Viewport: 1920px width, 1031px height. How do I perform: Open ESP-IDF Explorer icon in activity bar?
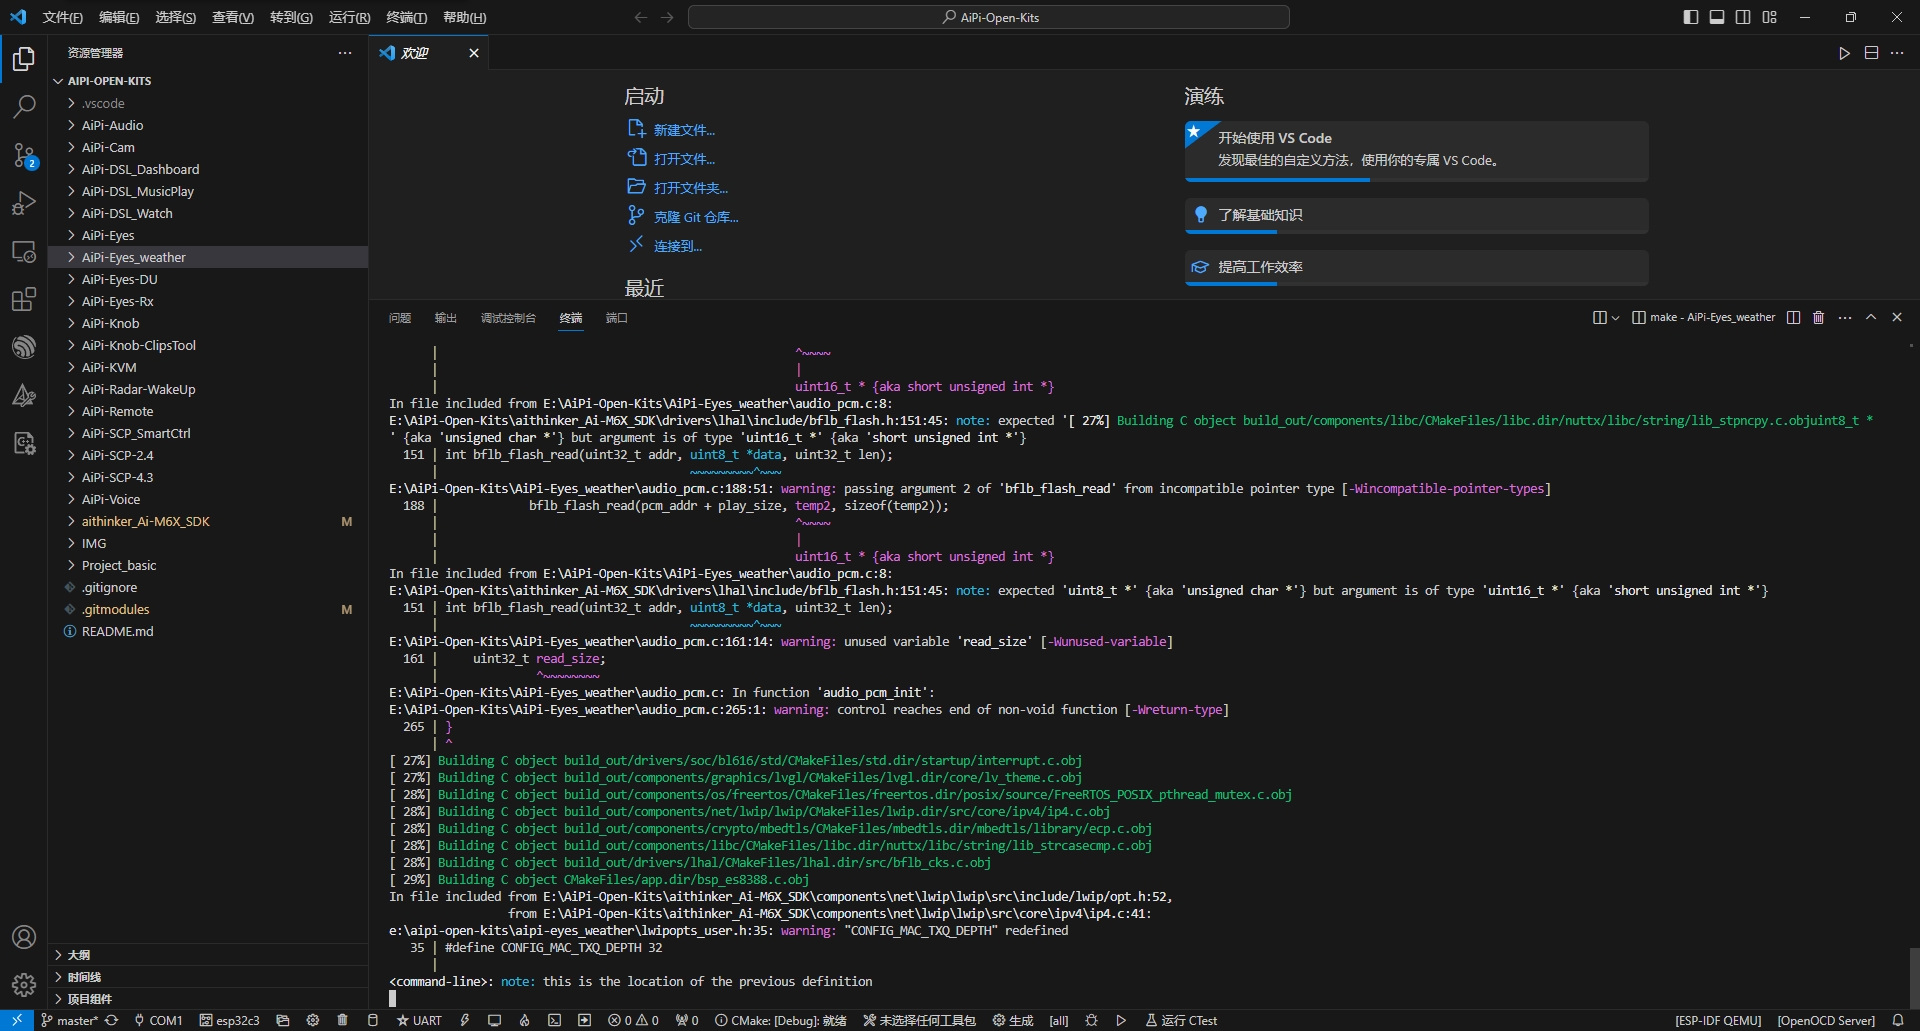[24, 347]
